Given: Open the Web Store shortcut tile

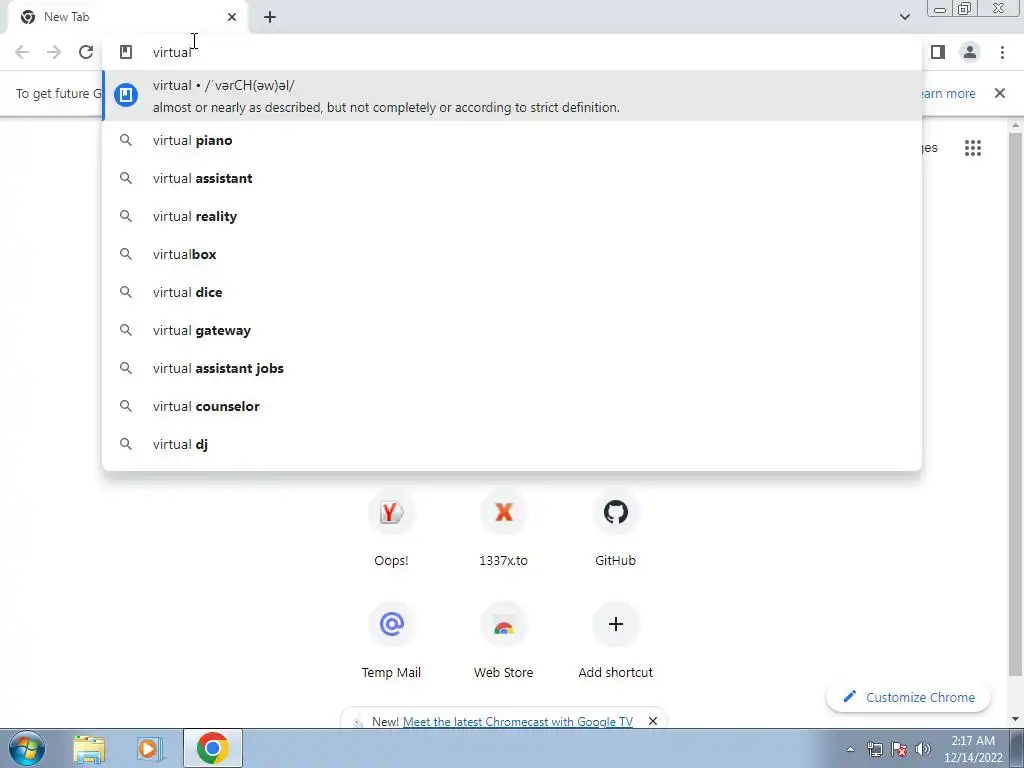Looking at the screenshot, I should [504, 641].
